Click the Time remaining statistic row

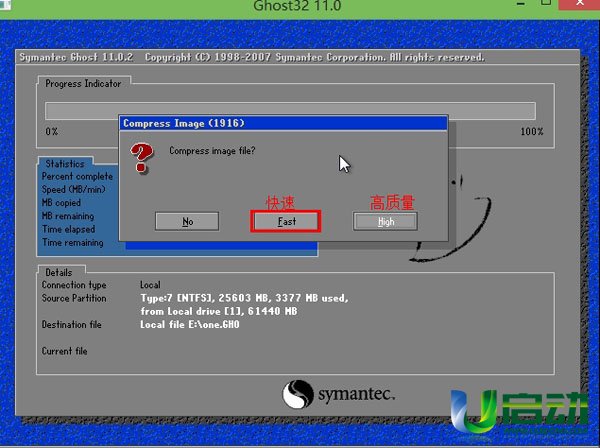tap(73, 243)
